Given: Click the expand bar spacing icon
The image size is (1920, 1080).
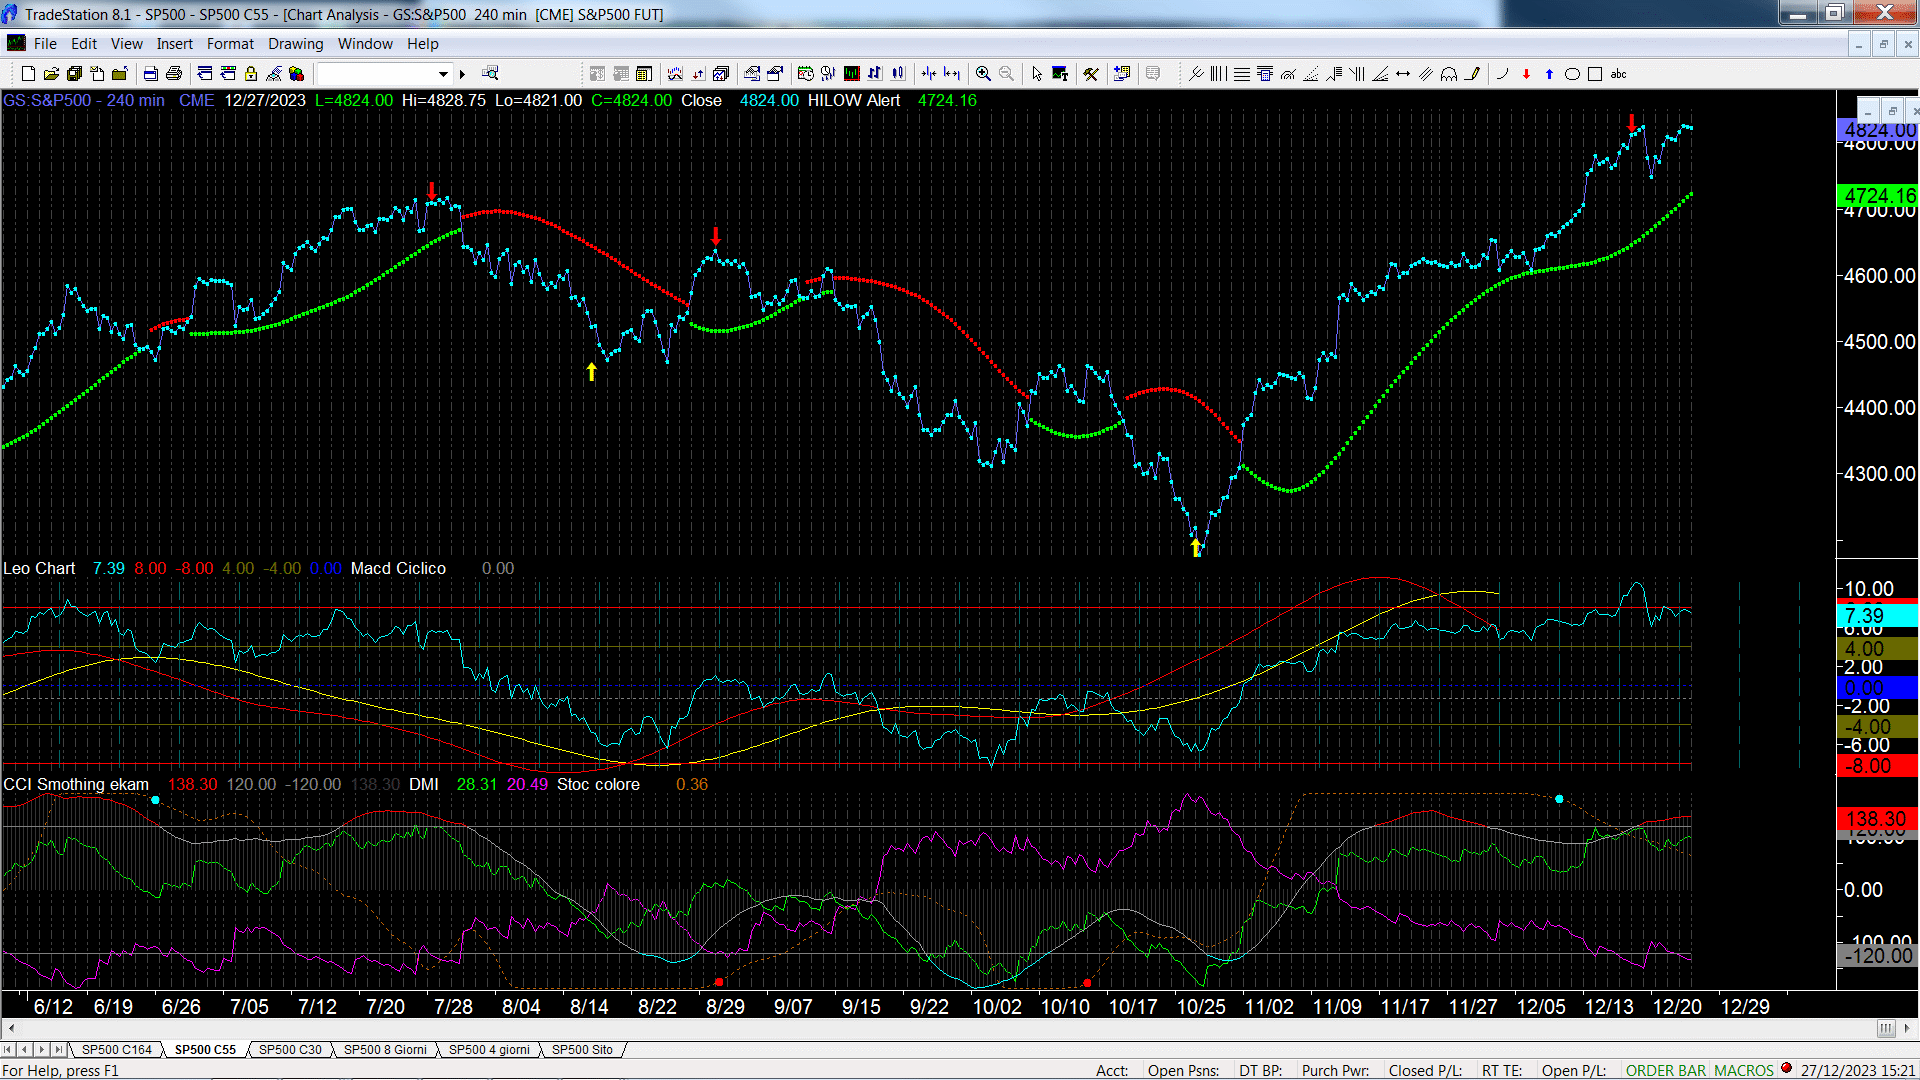Looking at the screenshot, I should coord(951,73).
